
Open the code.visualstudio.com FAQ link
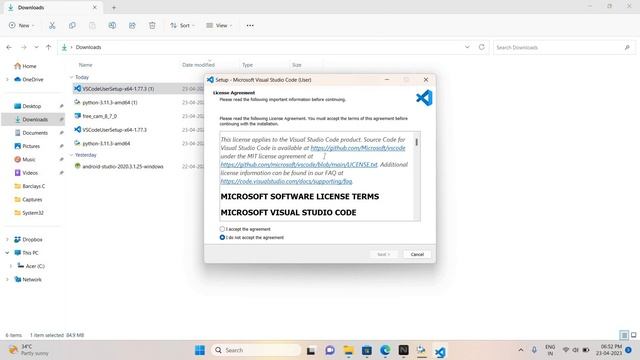click(286, 181)
